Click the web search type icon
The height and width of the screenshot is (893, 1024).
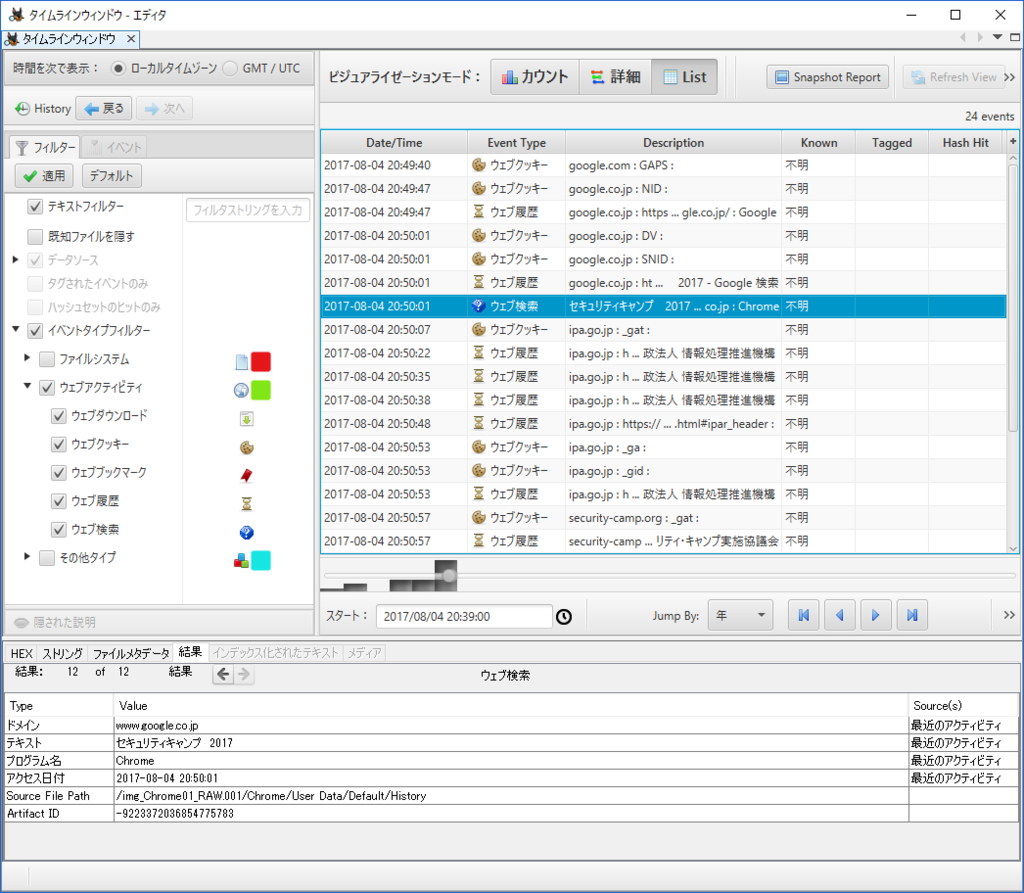[246, 532]
